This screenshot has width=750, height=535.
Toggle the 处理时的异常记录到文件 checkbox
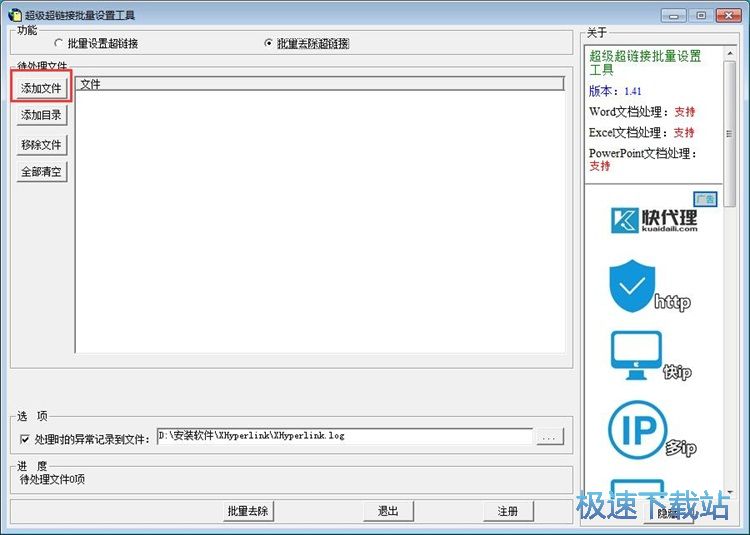point(25,439)
